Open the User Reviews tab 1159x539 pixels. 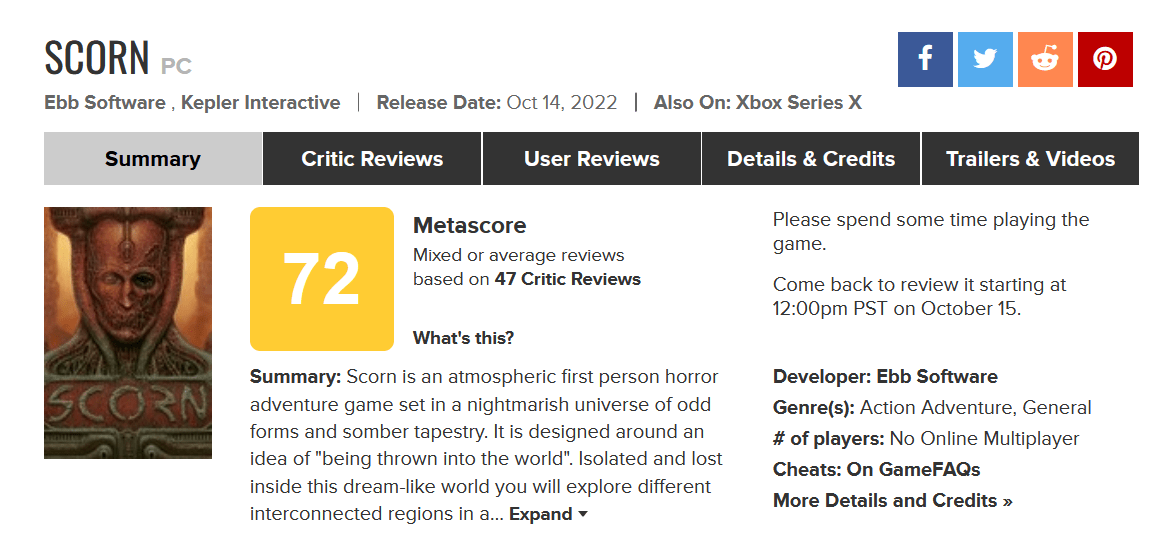click(591, 158)
